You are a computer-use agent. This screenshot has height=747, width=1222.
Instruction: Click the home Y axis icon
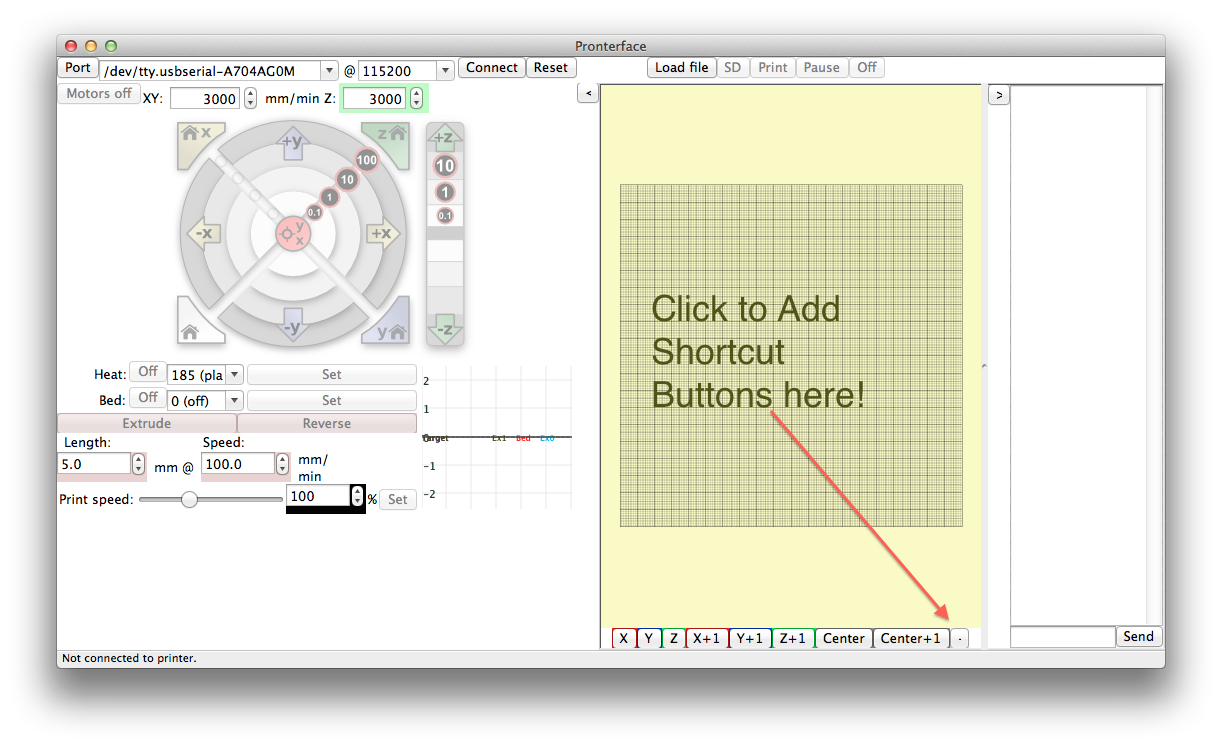pos(389,323)
